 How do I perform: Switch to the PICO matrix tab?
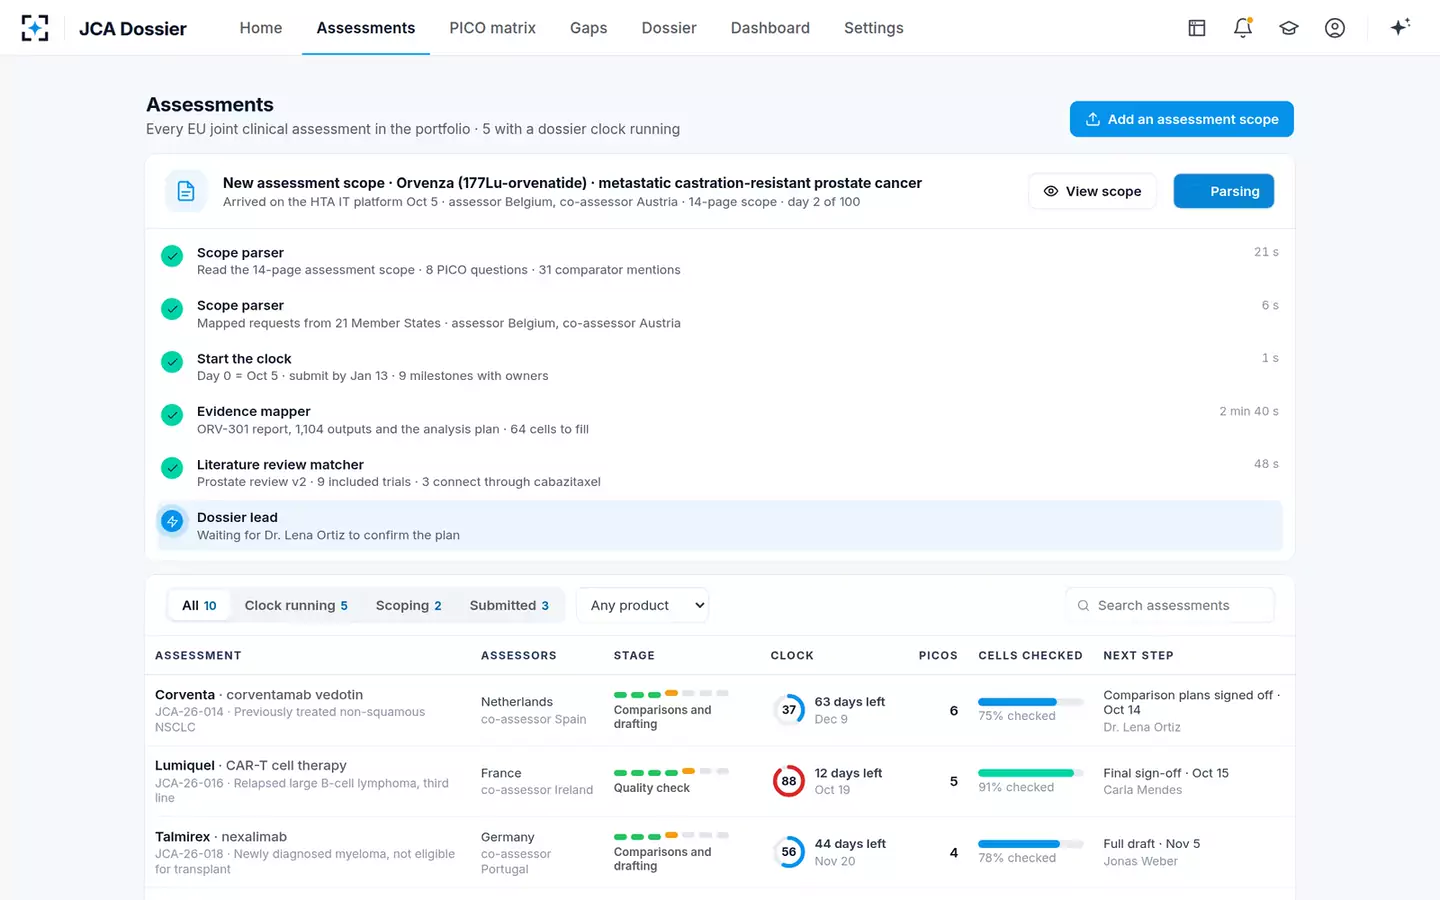(x=492, y=28)
